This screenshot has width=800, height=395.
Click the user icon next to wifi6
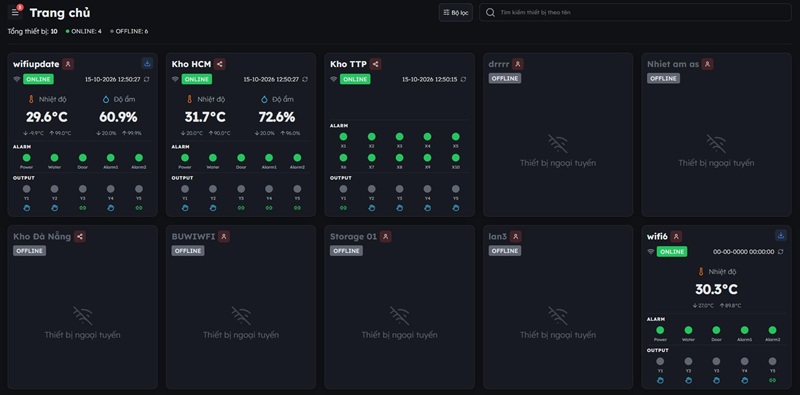click(x=676, y=236)
